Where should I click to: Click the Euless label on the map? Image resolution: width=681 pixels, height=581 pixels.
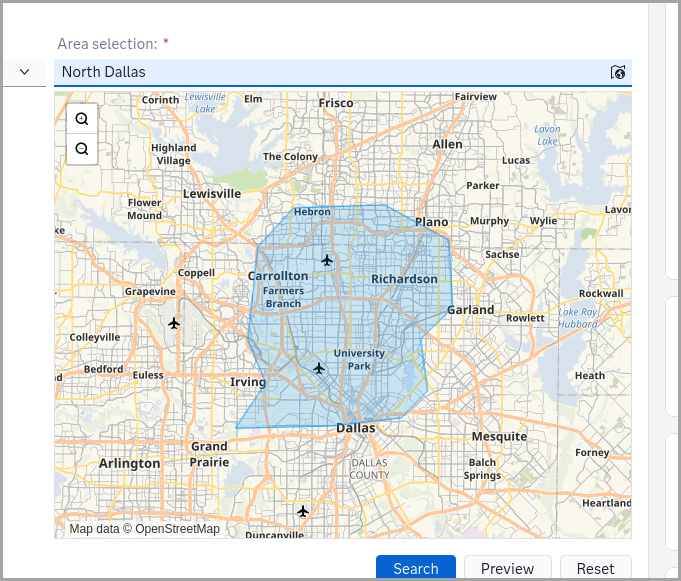pos(148,375)
